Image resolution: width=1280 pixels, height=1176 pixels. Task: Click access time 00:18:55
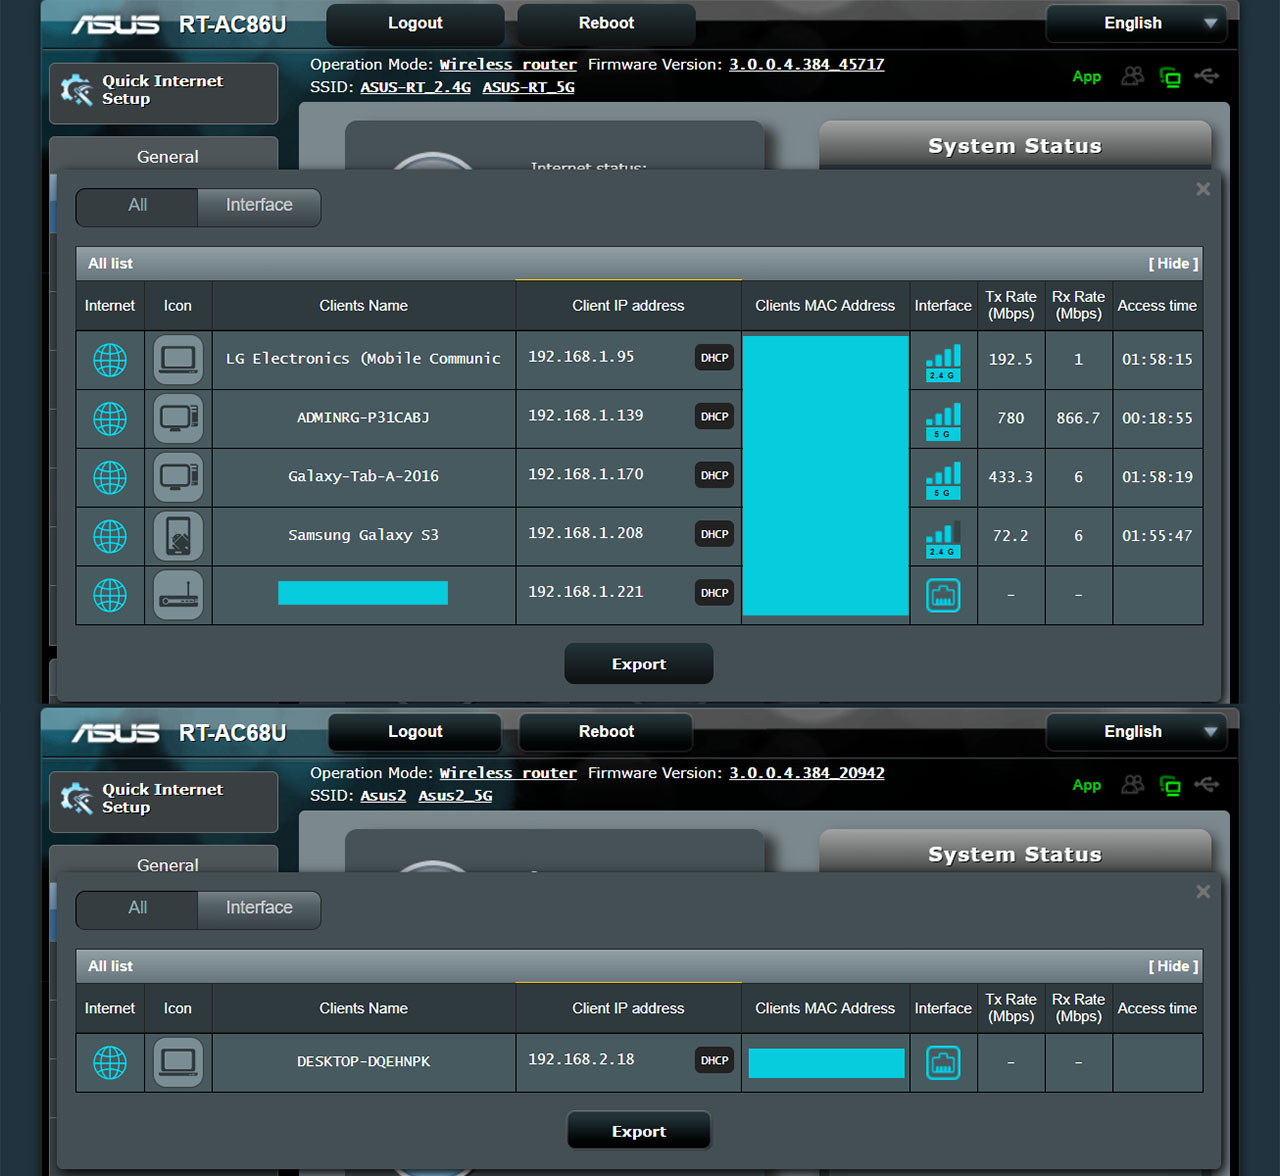1157,419
